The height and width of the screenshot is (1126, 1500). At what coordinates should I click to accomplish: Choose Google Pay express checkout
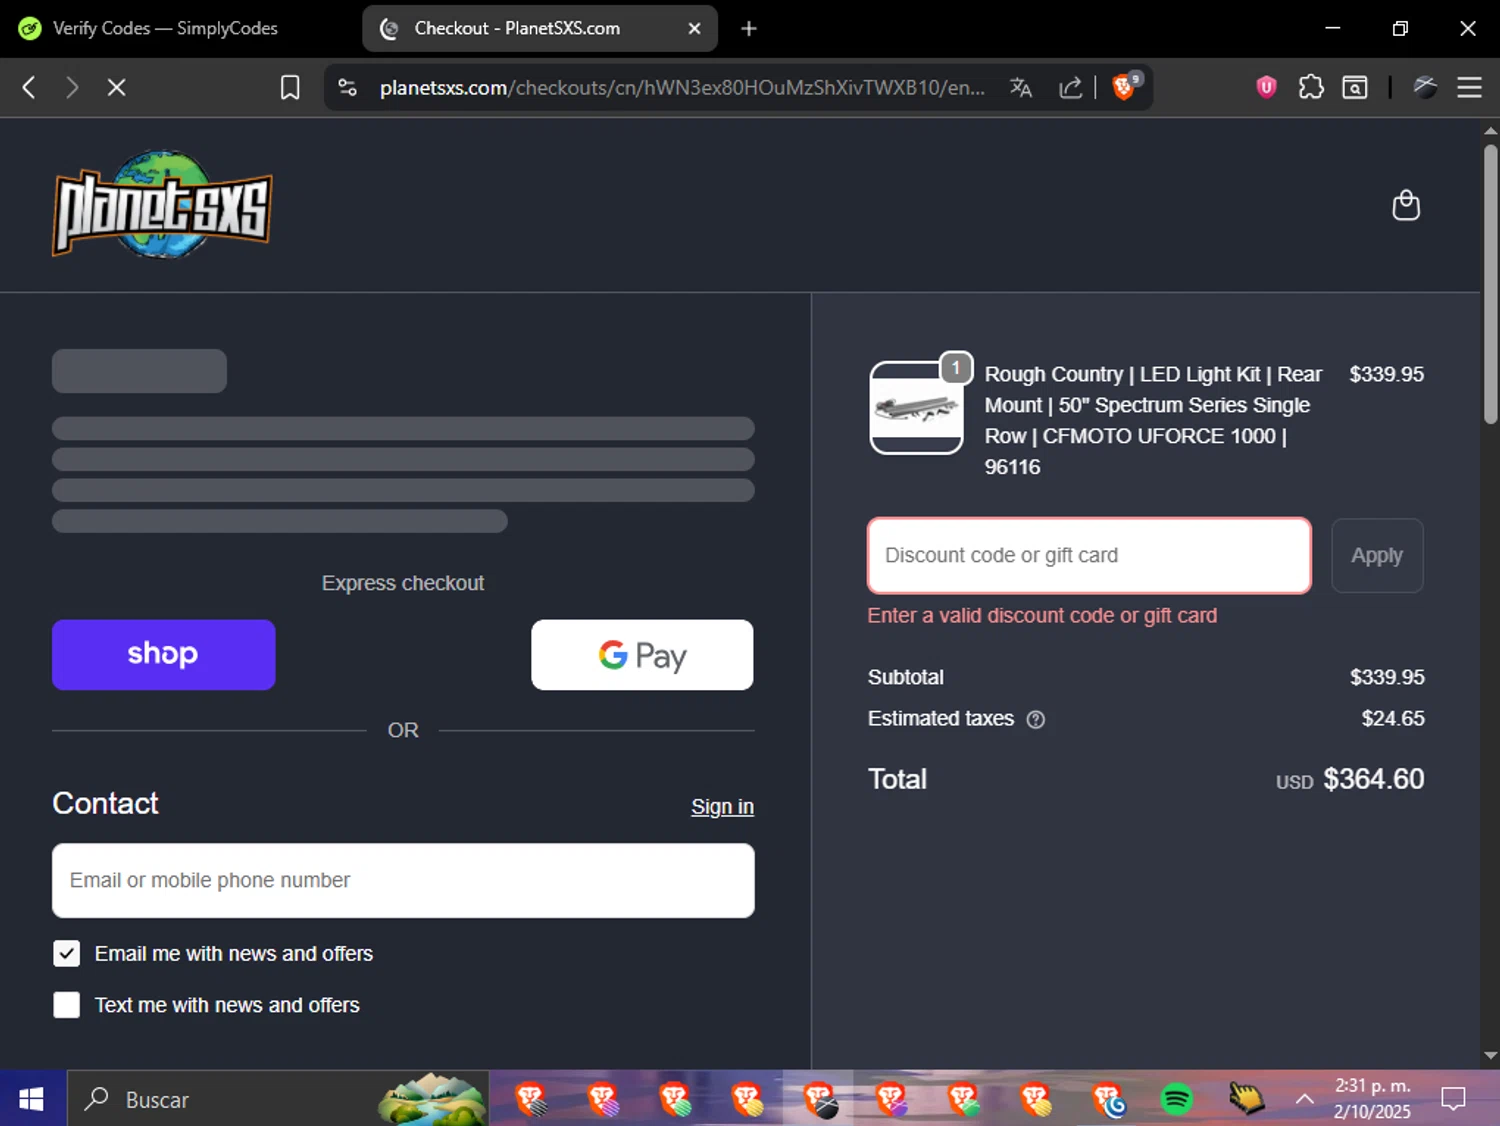[642, 655]
